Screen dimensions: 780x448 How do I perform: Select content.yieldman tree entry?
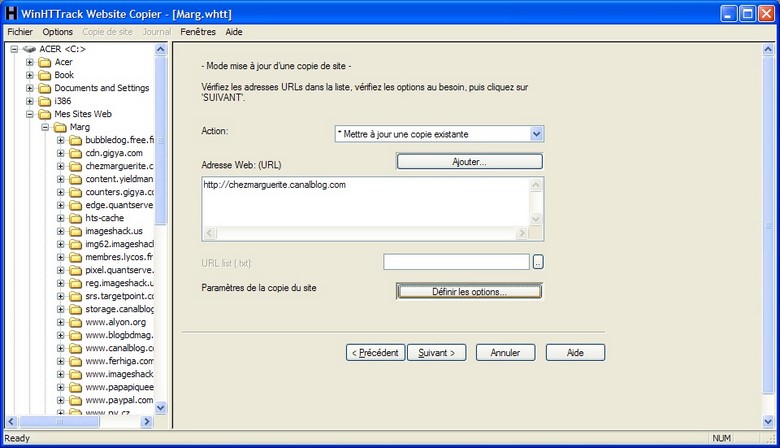[119, 179]
